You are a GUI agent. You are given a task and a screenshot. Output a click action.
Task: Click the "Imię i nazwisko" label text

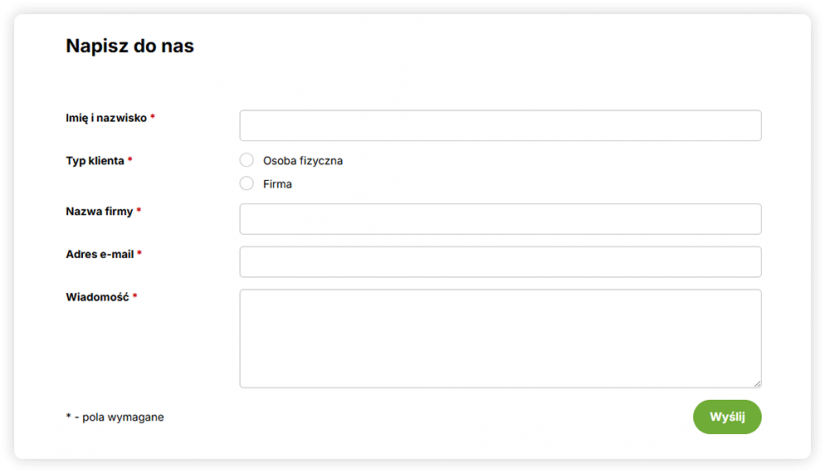point(106,118)
